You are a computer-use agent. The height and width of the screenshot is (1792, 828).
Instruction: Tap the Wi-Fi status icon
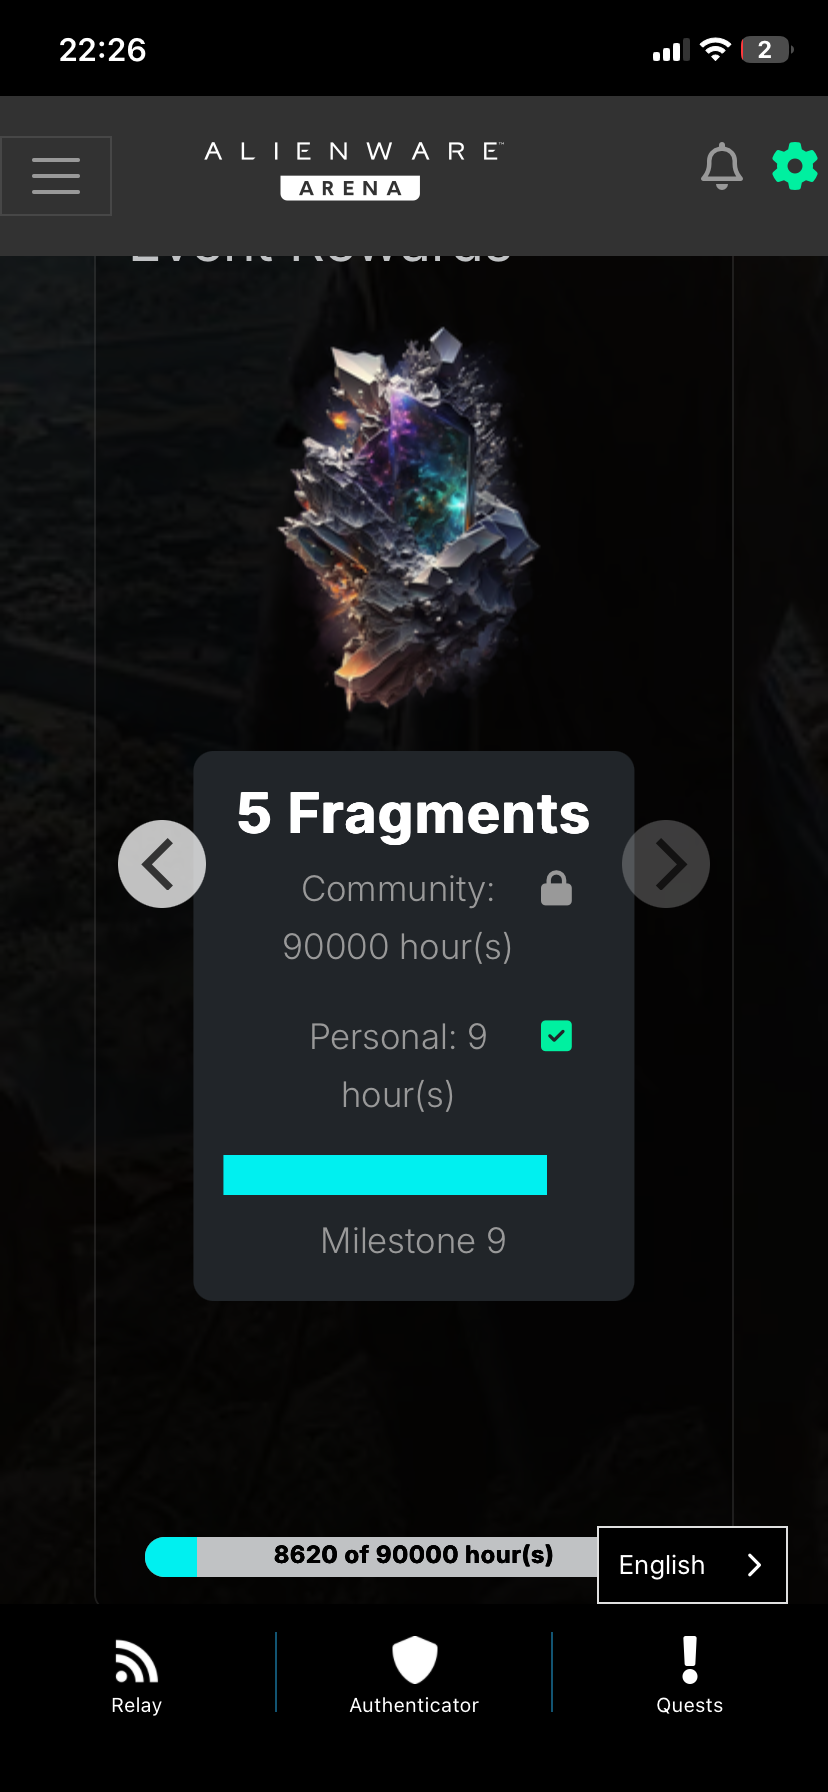(715, 49)
